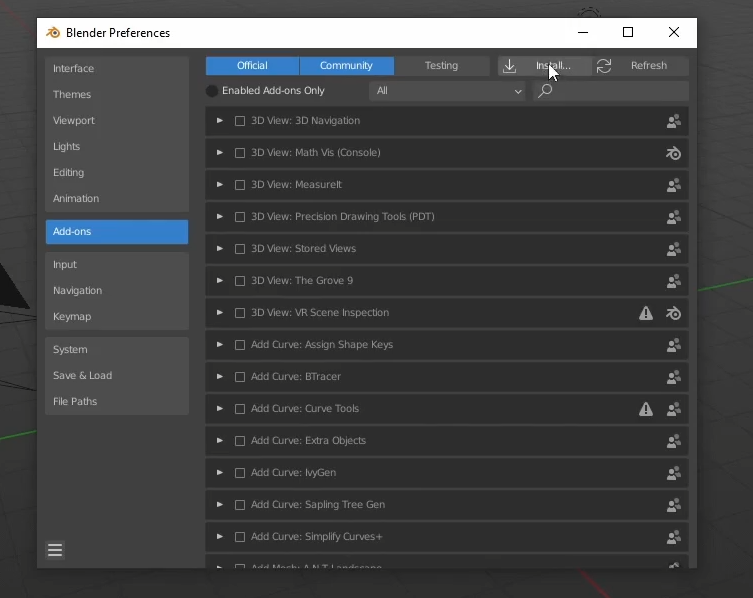This screenshot has height=598, width=753.
Task: Expand the Simplify Curves+ add-on details
Action: point(219,537)
